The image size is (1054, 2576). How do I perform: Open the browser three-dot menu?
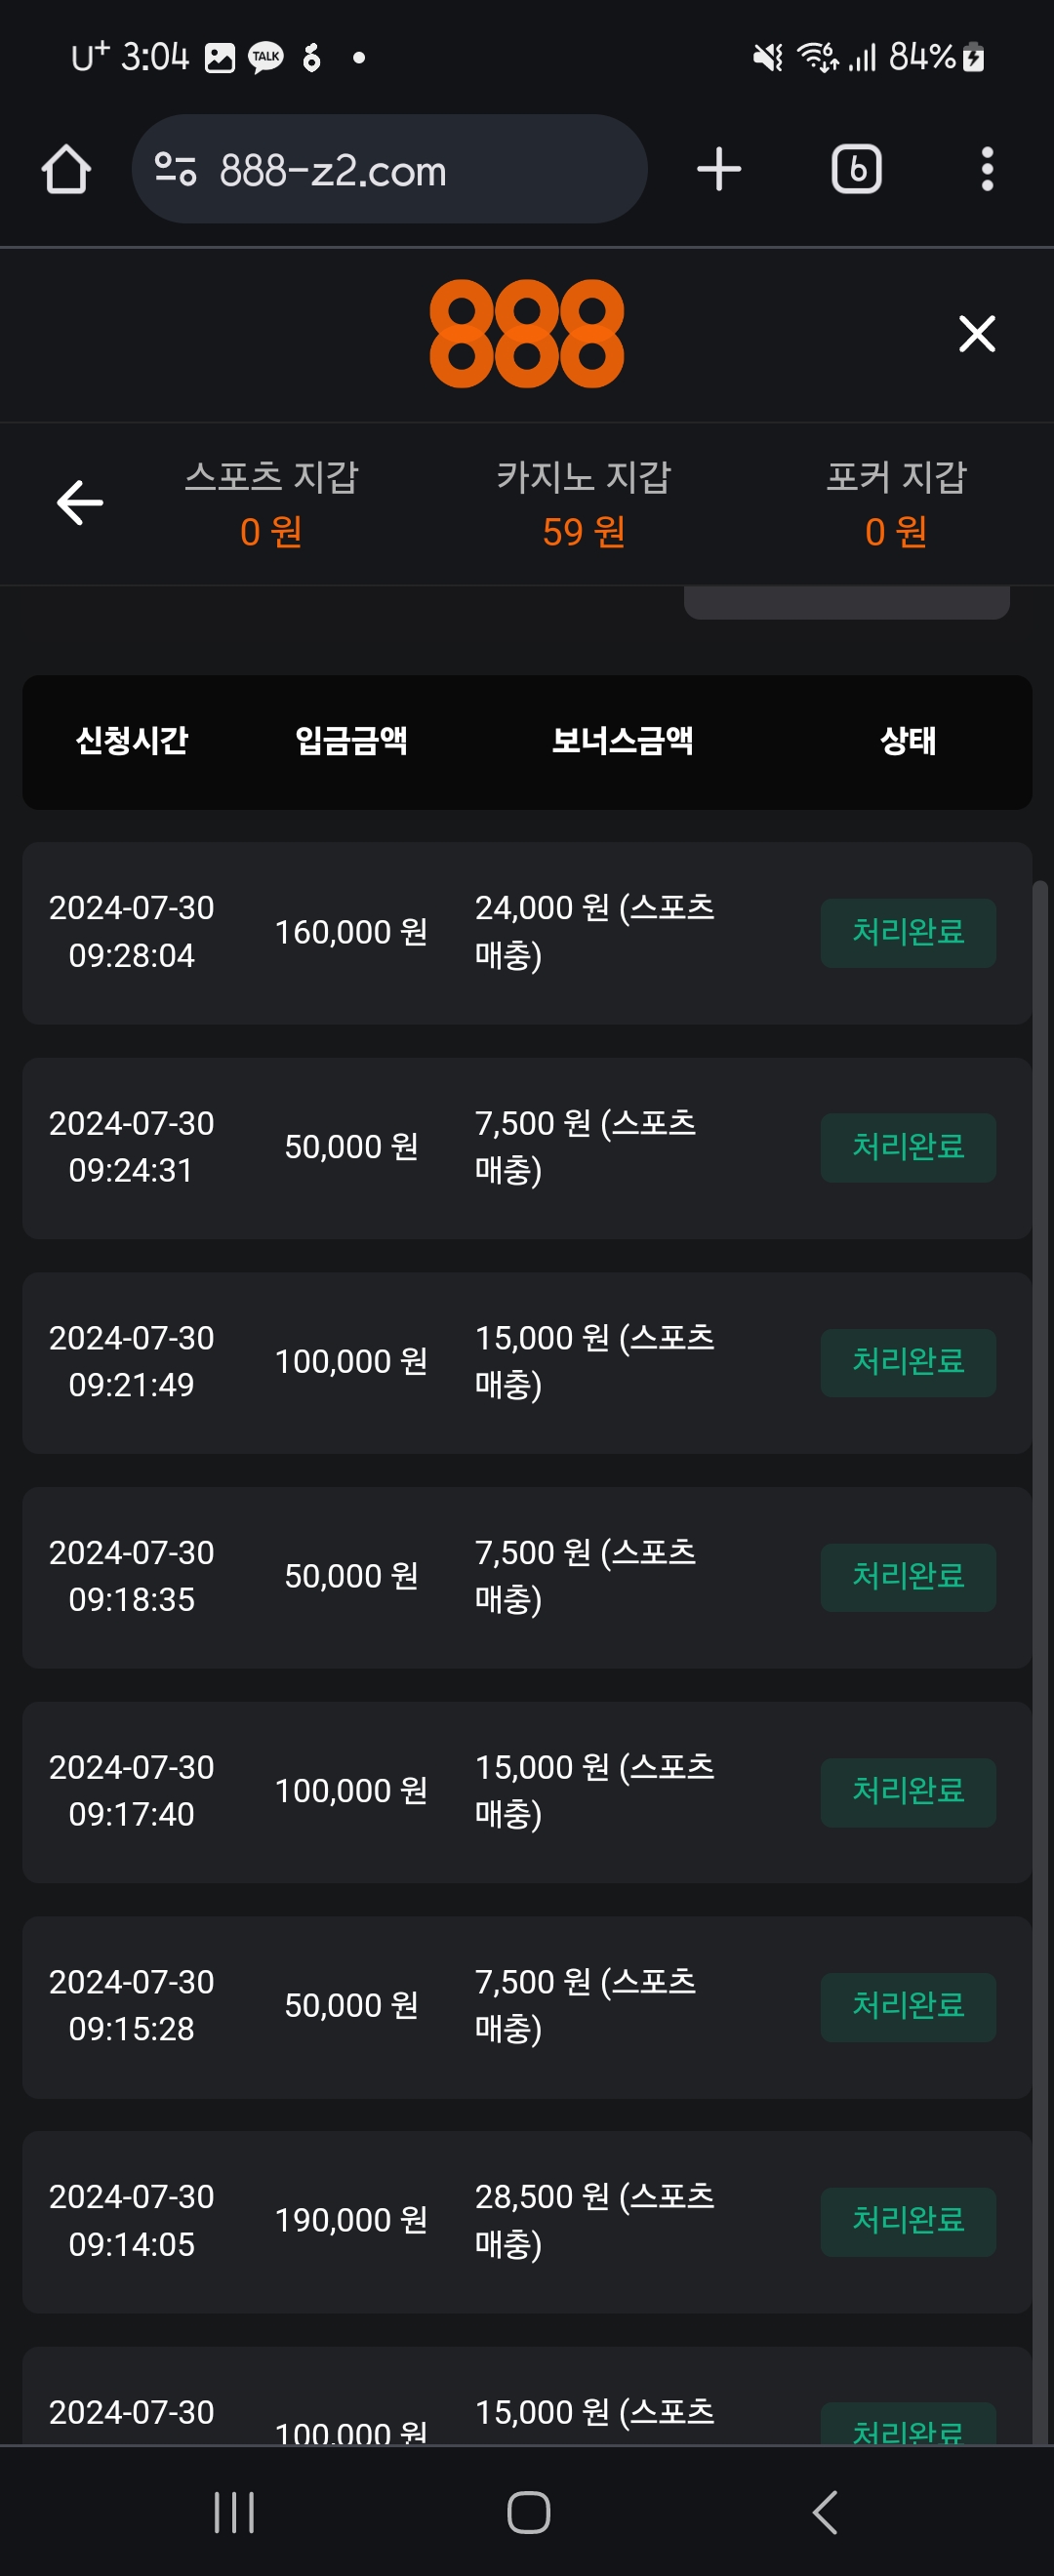click(x=987, y=169)
